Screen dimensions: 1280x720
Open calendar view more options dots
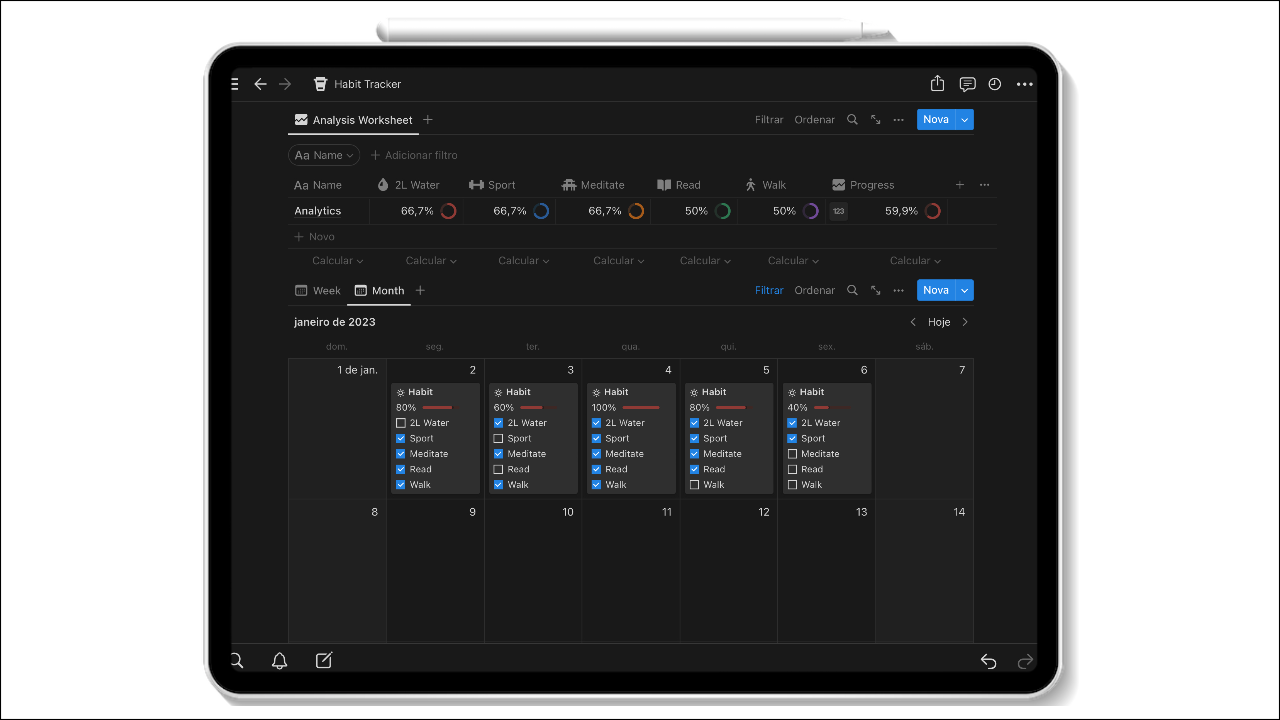point(898,290)
